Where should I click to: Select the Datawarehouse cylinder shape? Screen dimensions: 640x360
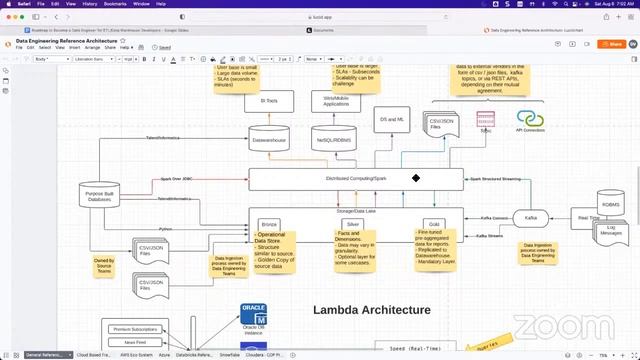tap(269, 139)
